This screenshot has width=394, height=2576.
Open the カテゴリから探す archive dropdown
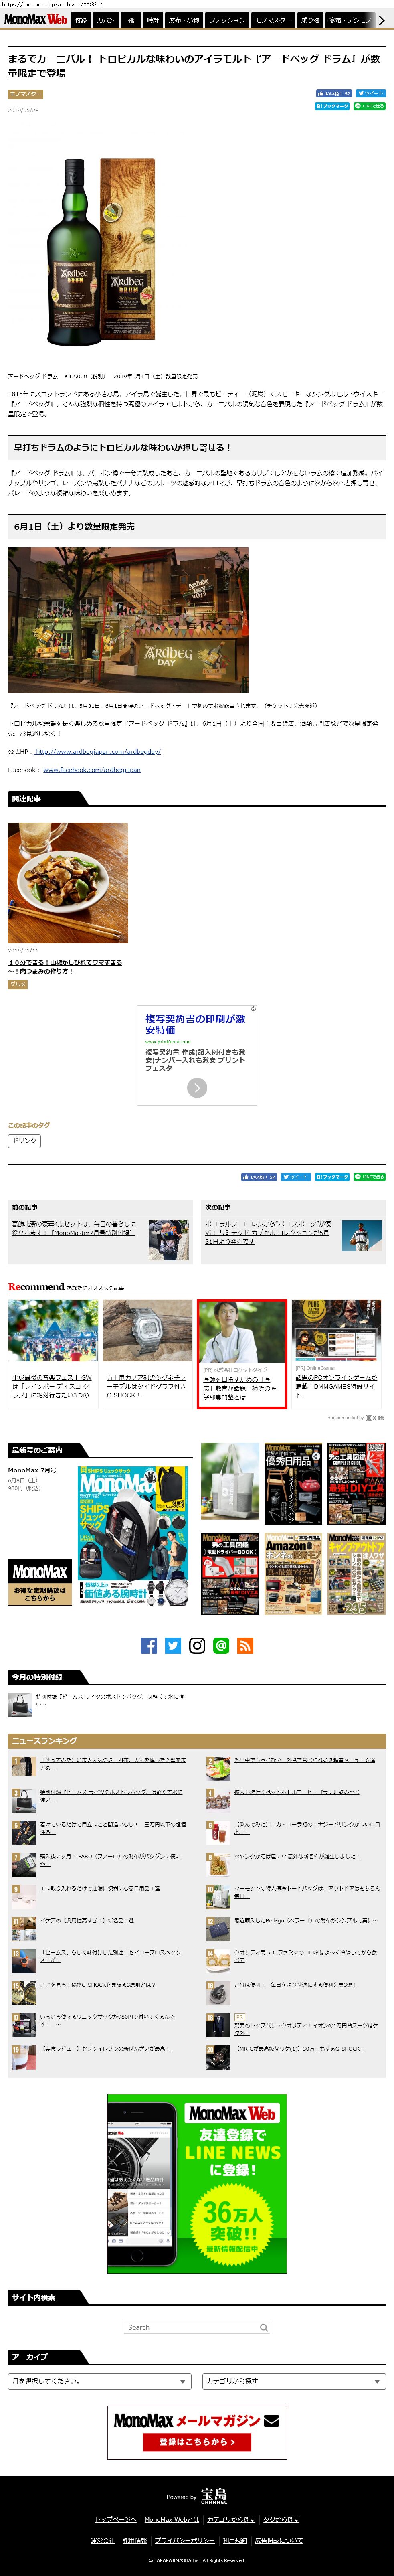point(294,2381)
